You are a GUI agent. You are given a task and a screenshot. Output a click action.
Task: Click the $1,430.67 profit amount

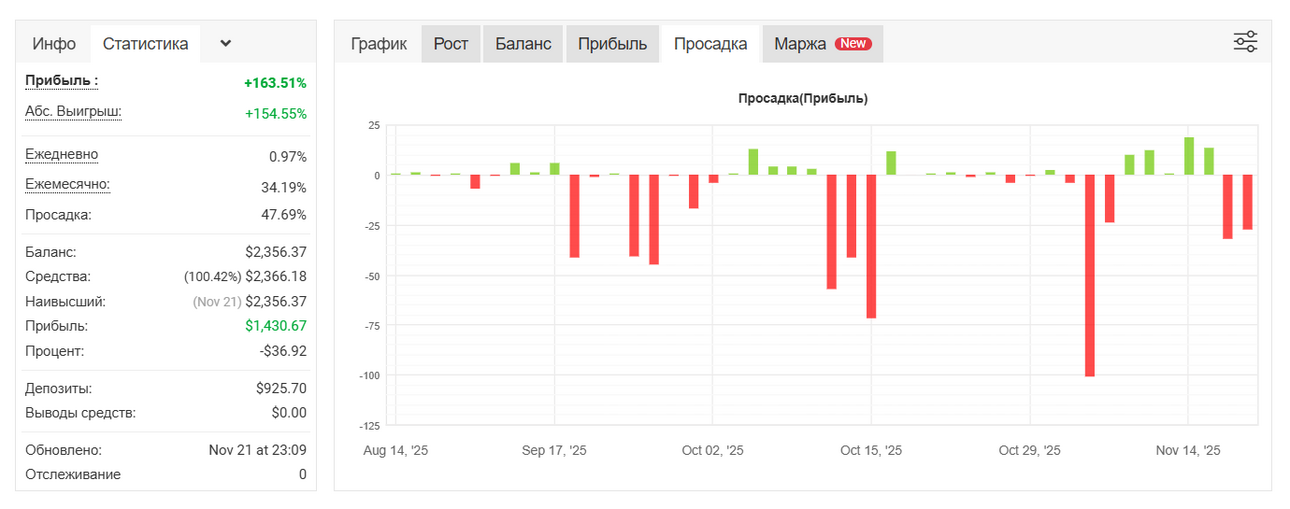pyautogui.click(x=276, y=326)
